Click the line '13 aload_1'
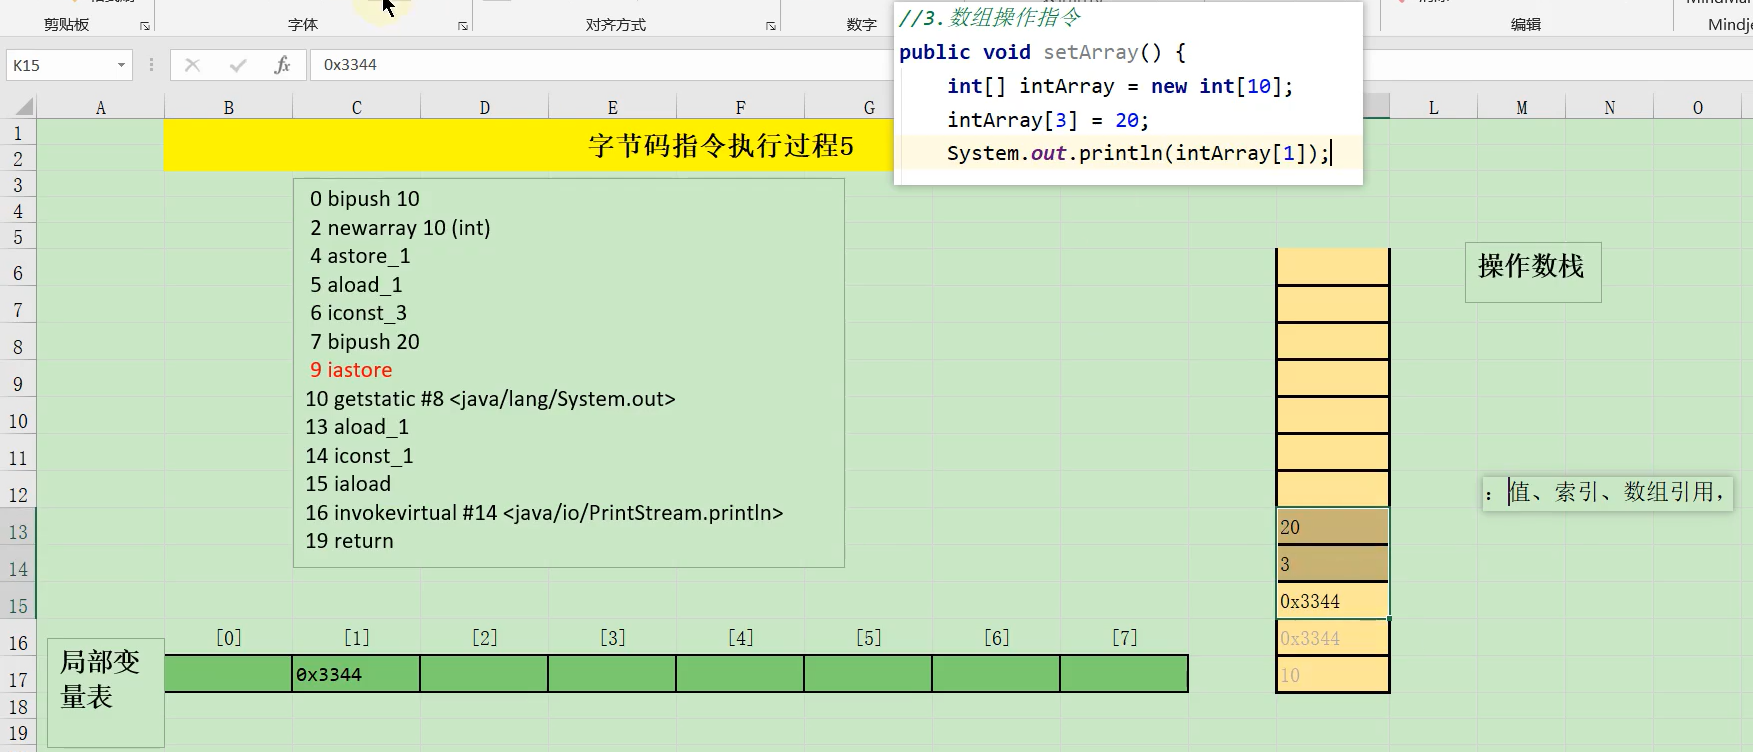 tap(357, 427)
